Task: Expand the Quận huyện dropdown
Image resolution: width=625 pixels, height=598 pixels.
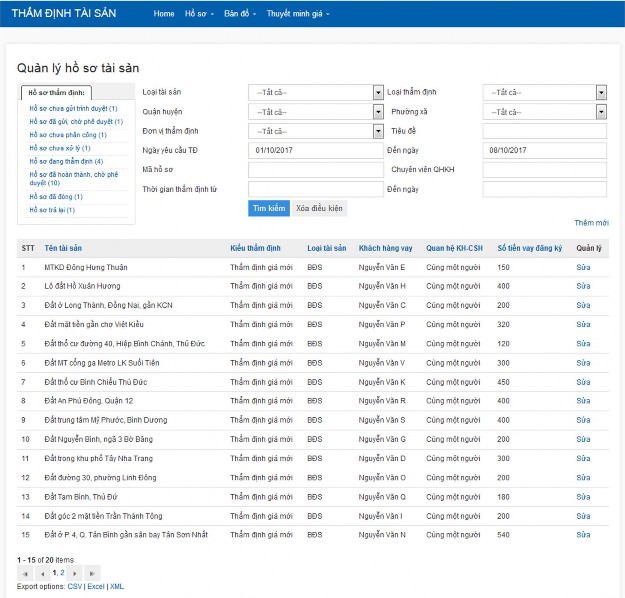Action: click(315, 112)
